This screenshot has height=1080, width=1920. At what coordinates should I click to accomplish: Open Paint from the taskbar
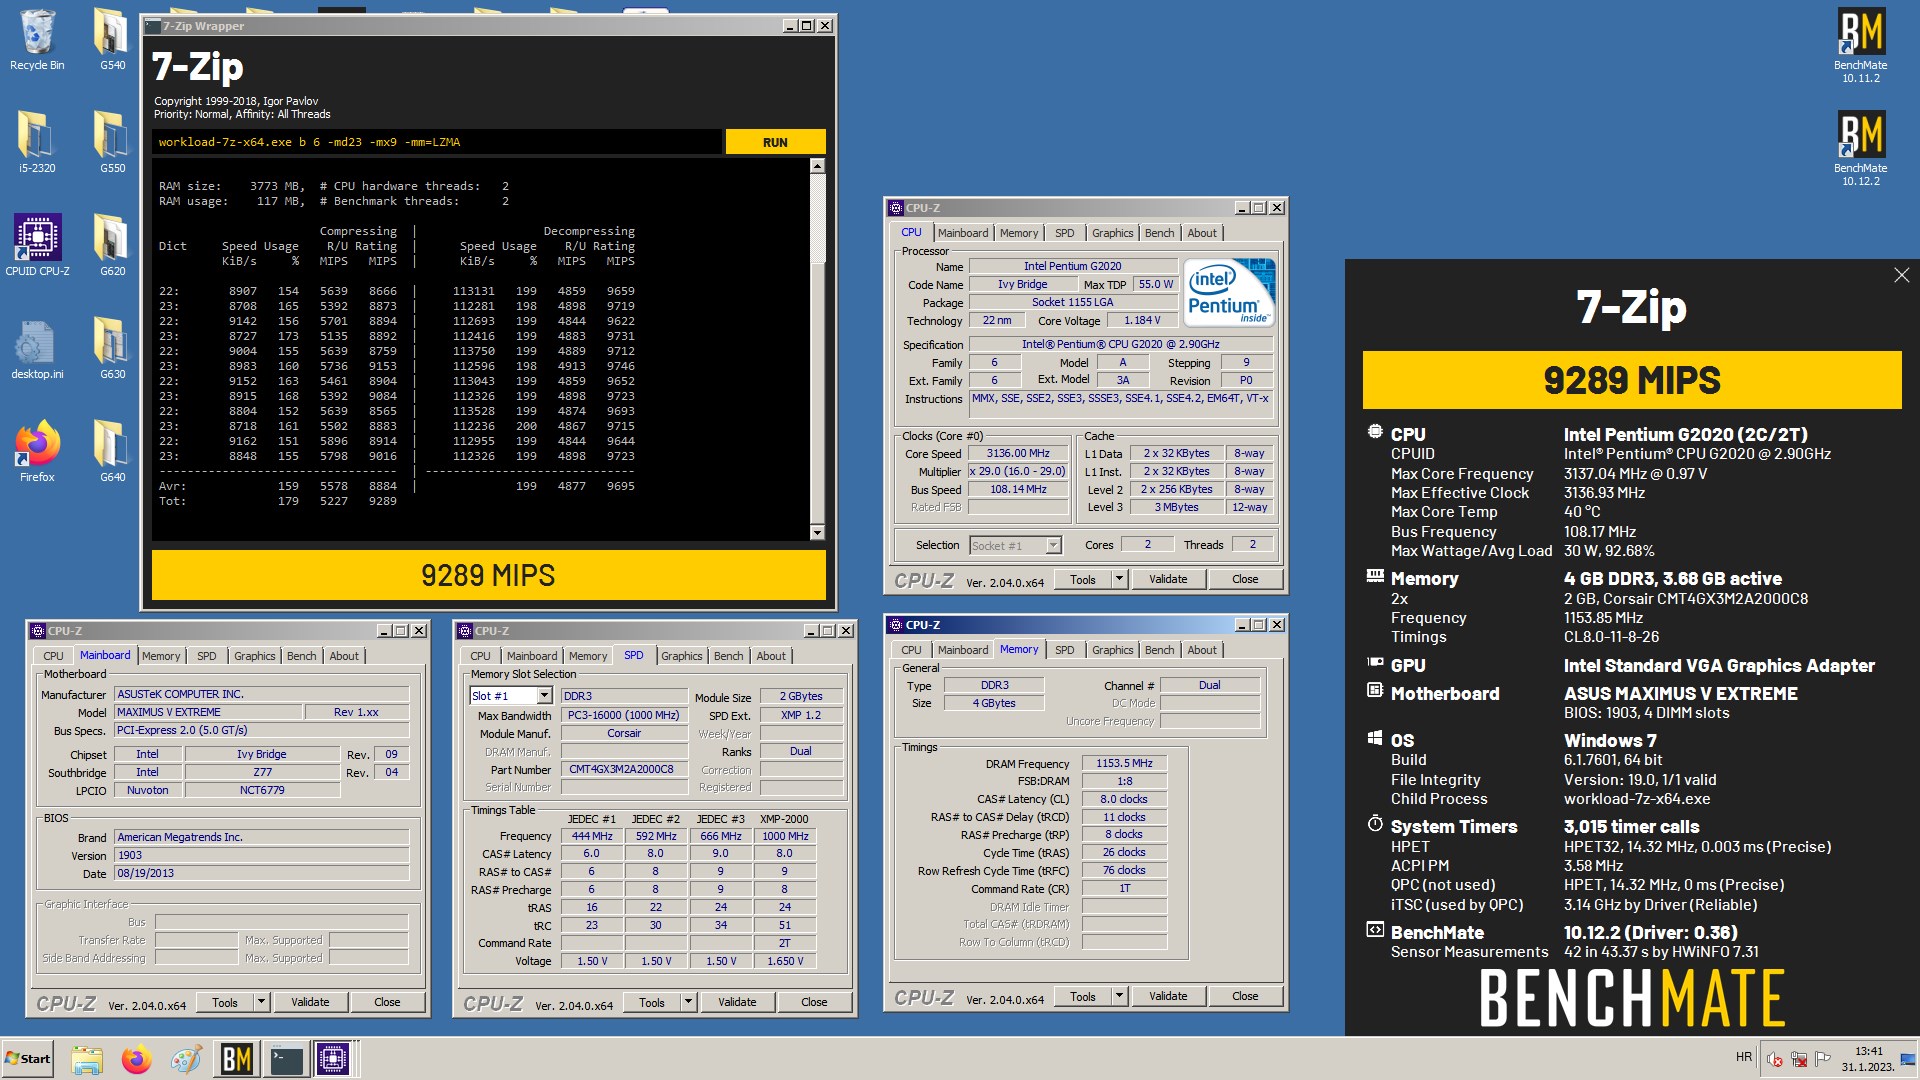click(x=186, y=1059)
